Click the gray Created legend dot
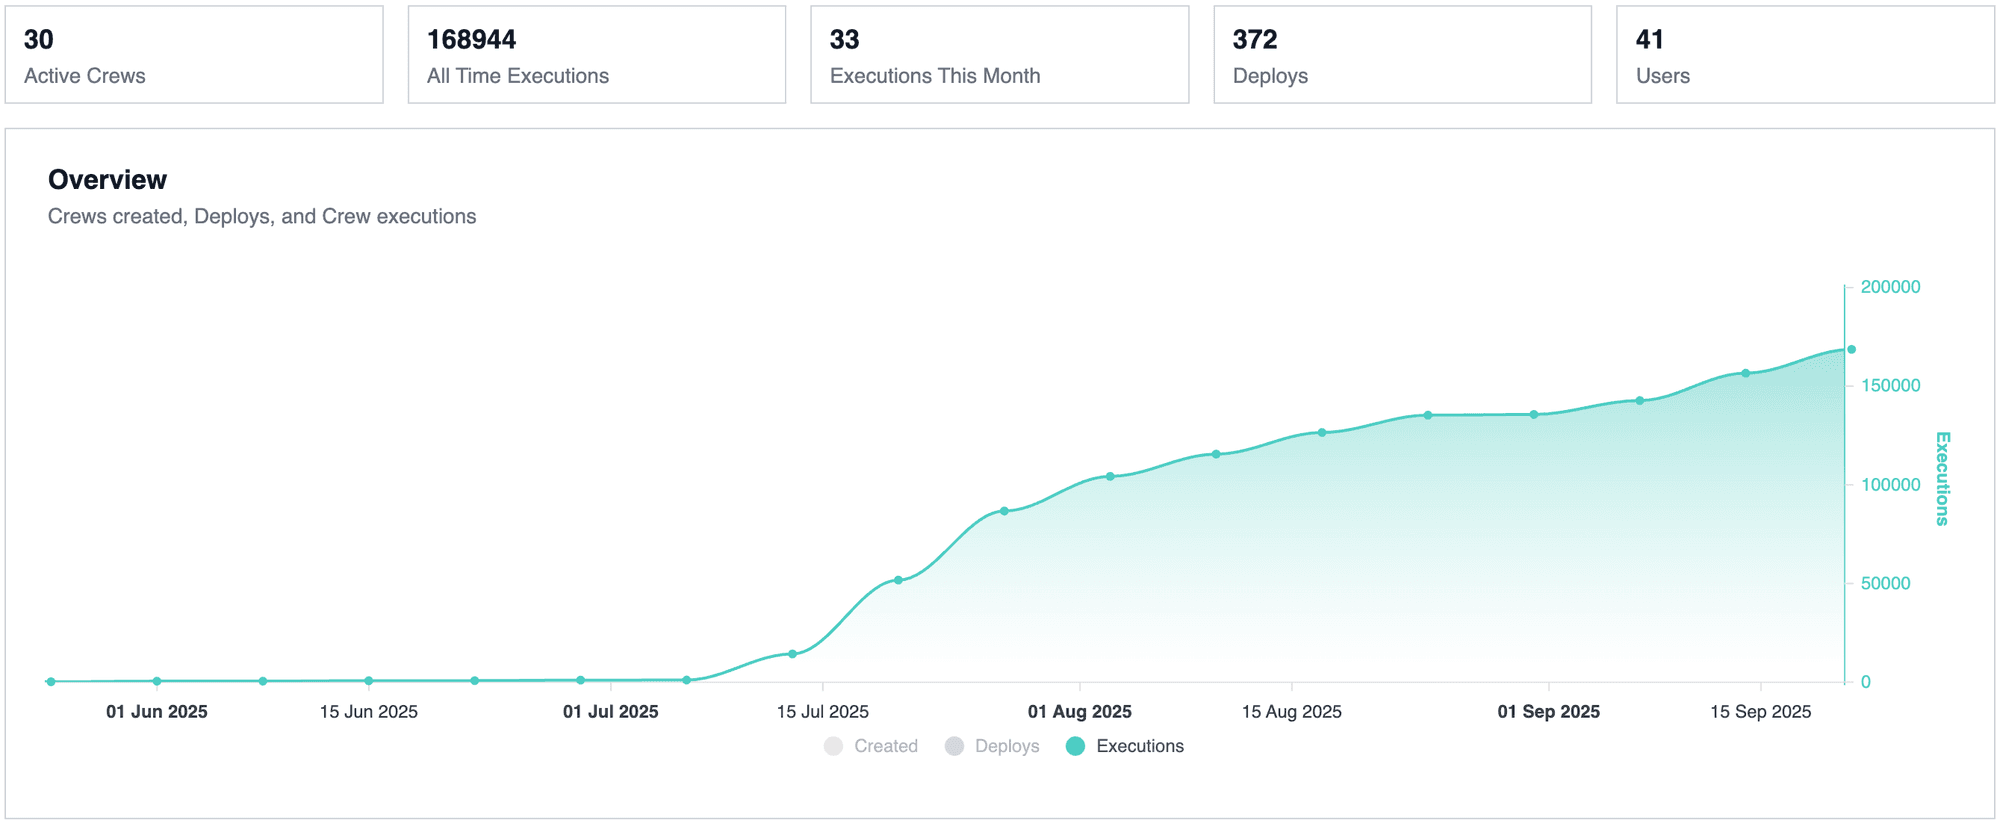Image resolution: width=2000 pixels, height=826 pixels. pos(833,746)
